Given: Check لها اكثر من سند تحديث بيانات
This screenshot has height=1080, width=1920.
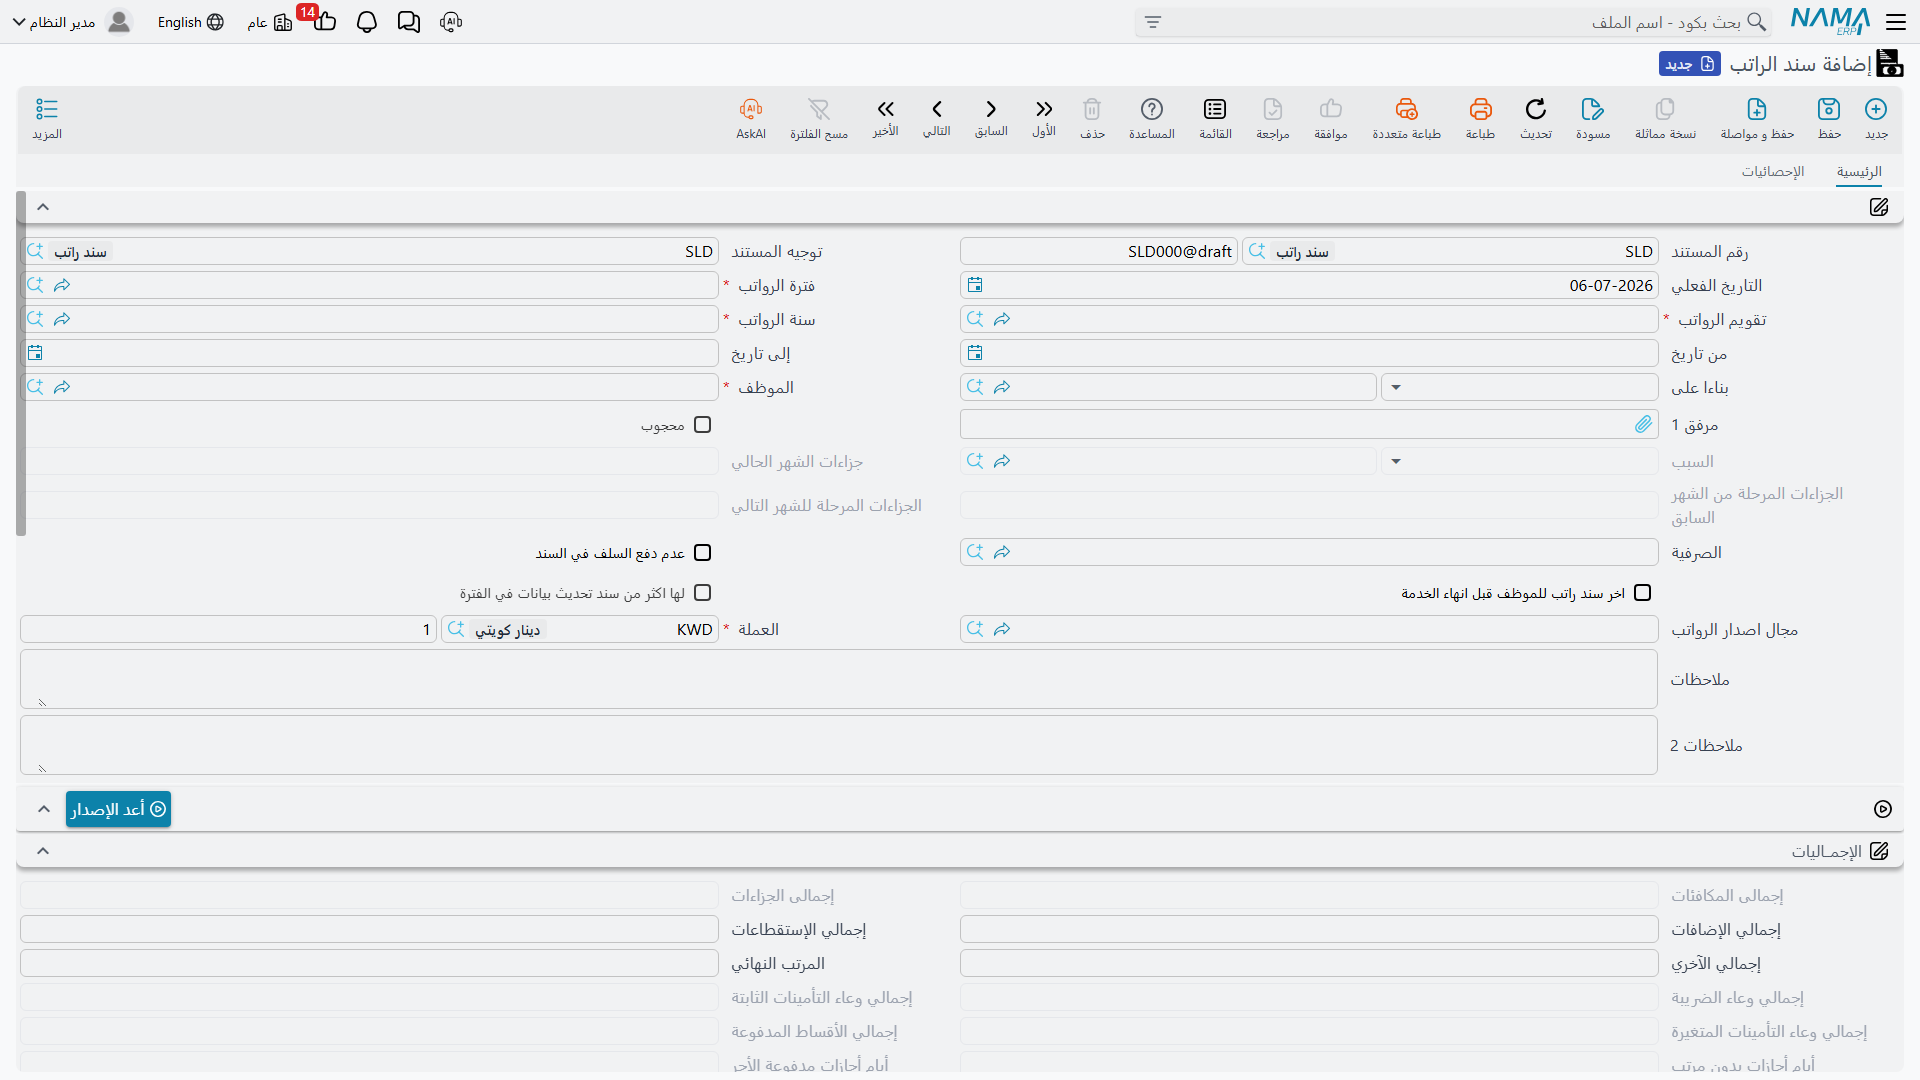Looking at the screenshot, I should 703,593.
